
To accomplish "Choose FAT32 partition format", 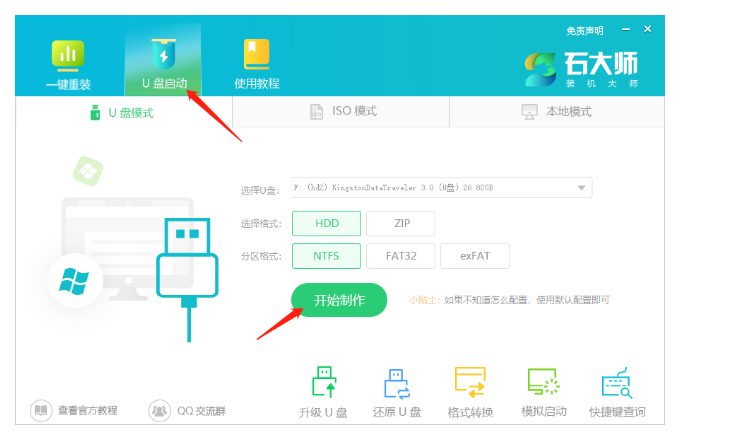I will (400, 256).
